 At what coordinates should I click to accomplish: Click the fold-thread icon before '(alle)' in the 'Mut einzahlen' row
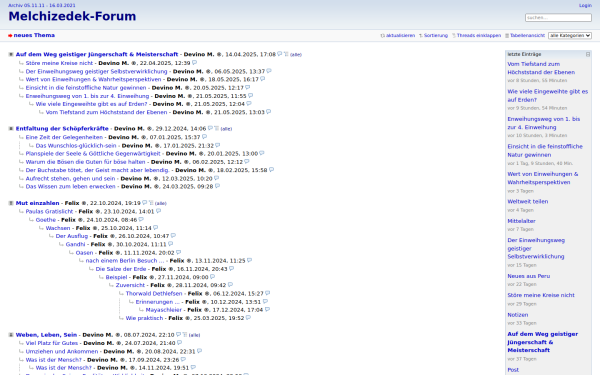pyautogui.click(x=151, y=203)
